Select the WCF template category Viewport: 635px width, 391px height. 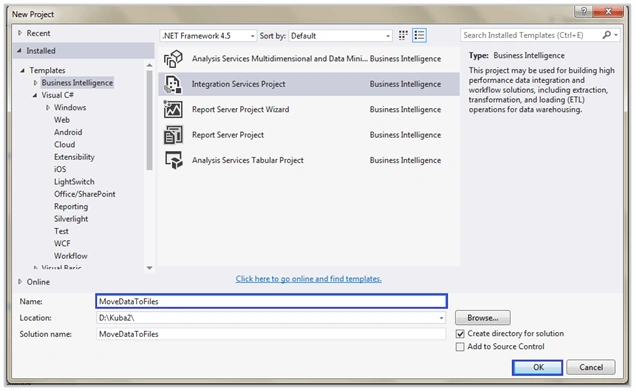click(x=62, y=244)
